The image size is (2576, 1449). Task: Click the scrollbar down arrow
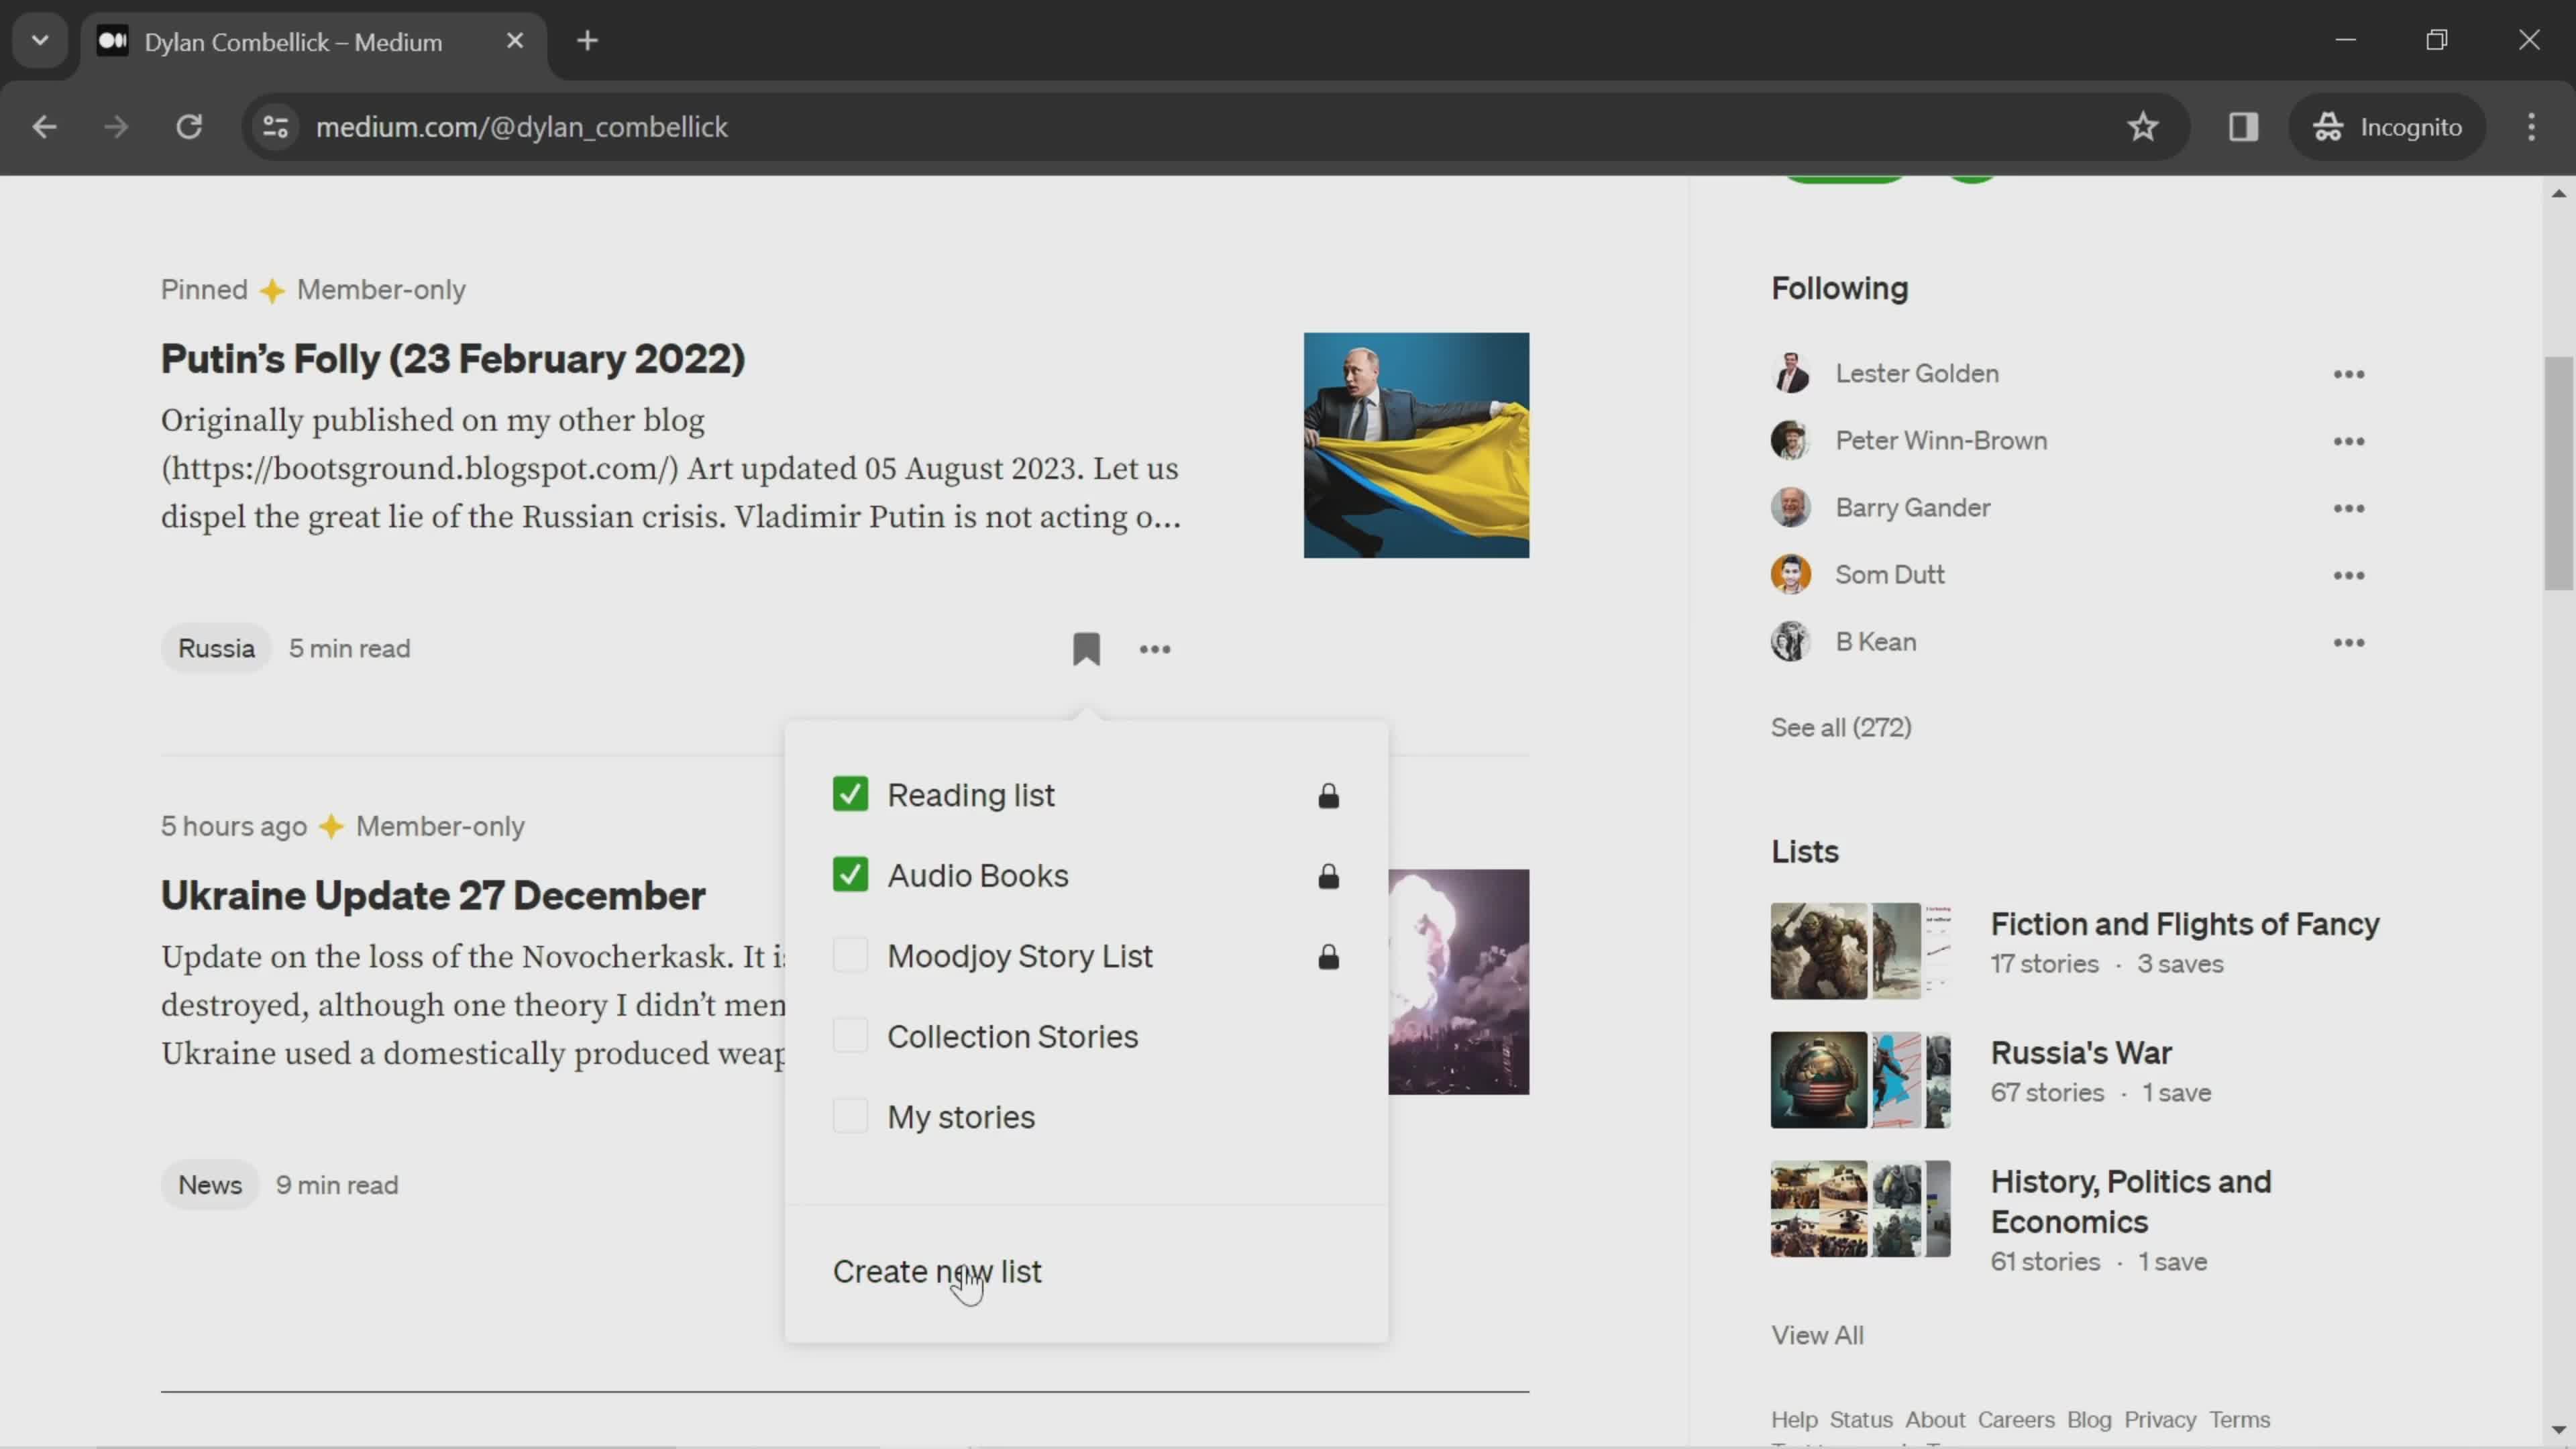[2558, 1431]
